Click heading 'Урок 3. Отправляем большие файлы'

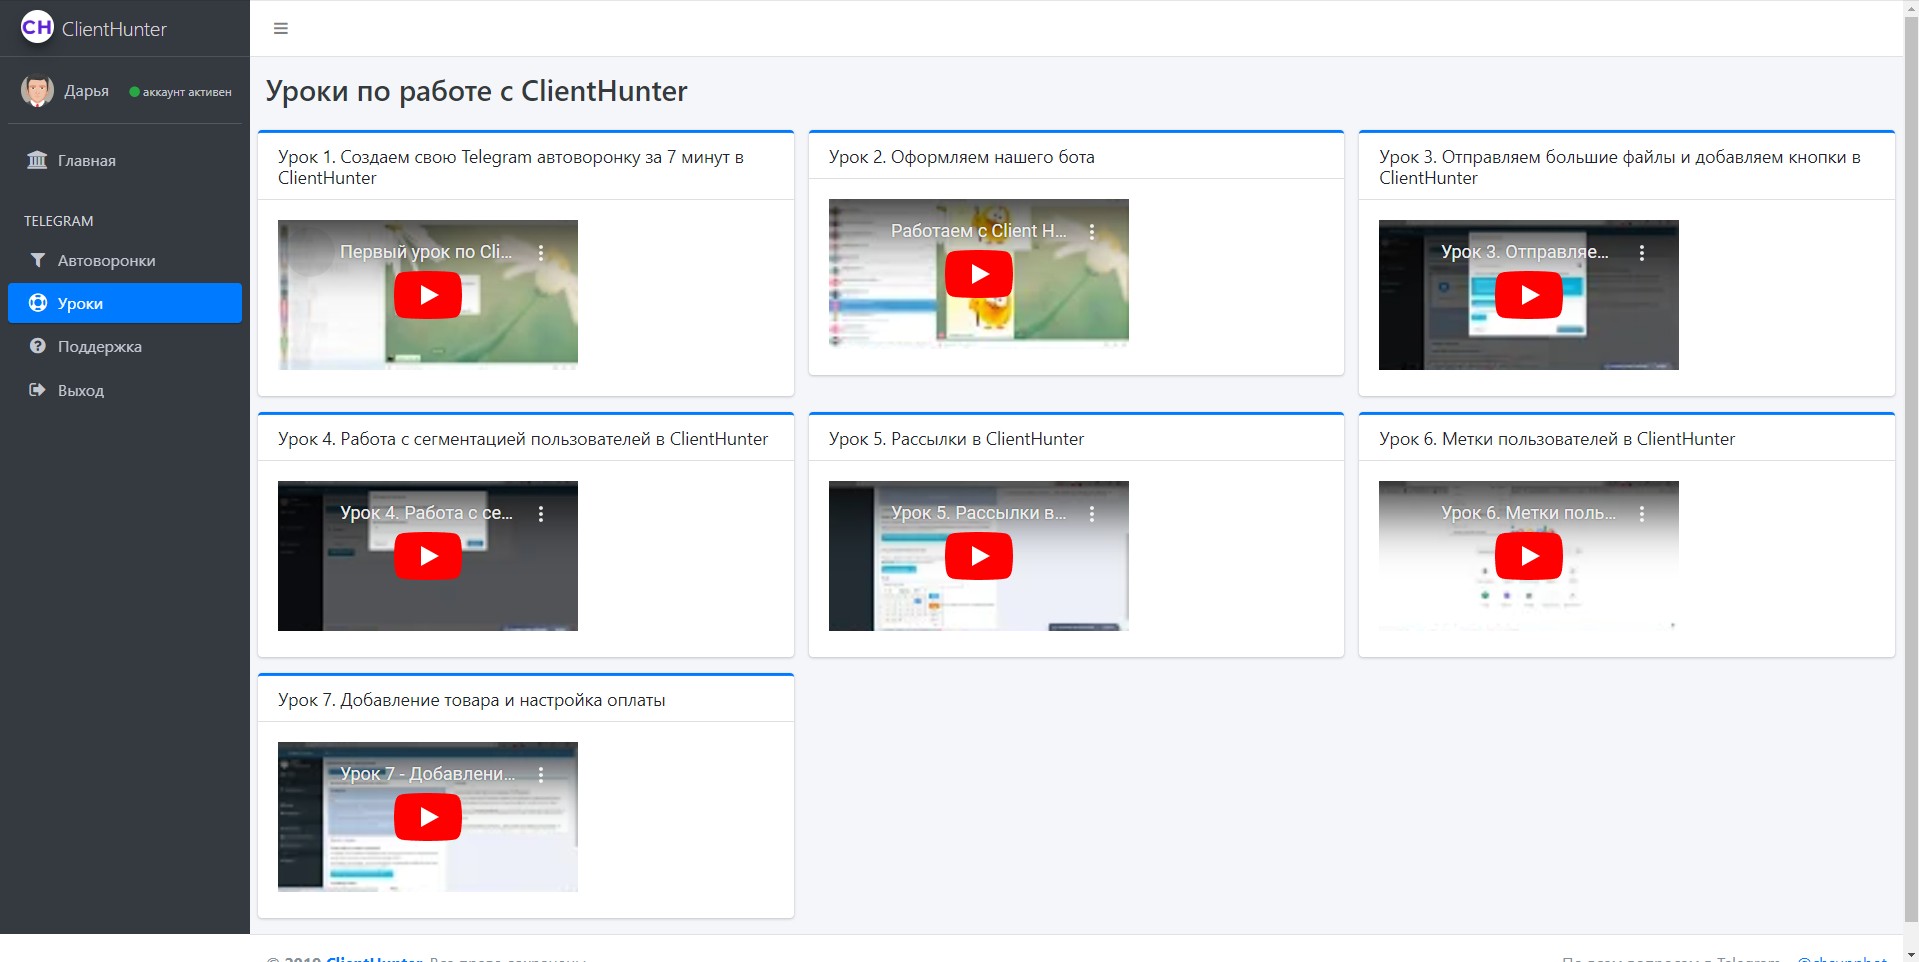(1620, 167)
